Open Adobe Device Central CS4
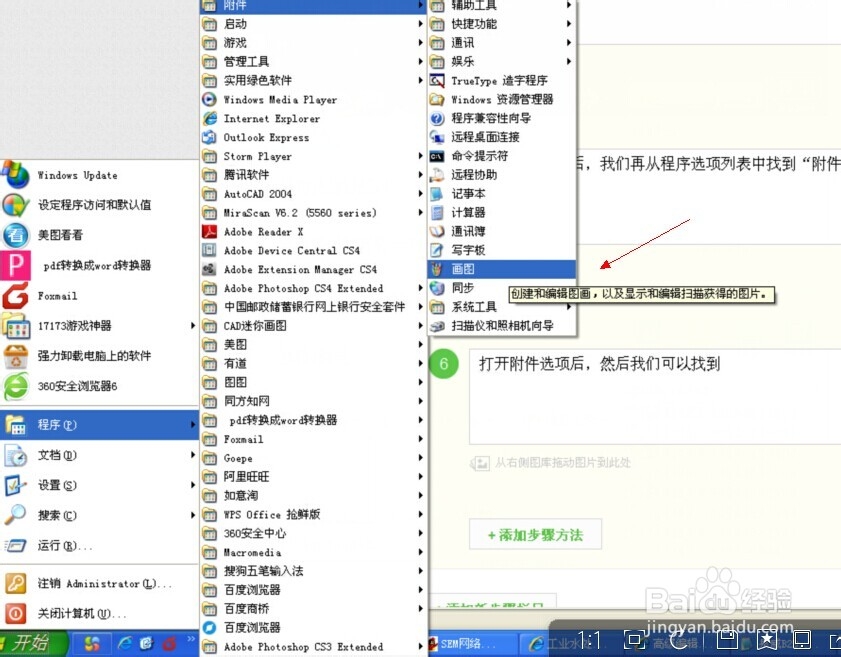The width and height of the screenshot is (841, 657). coord(313,250)
